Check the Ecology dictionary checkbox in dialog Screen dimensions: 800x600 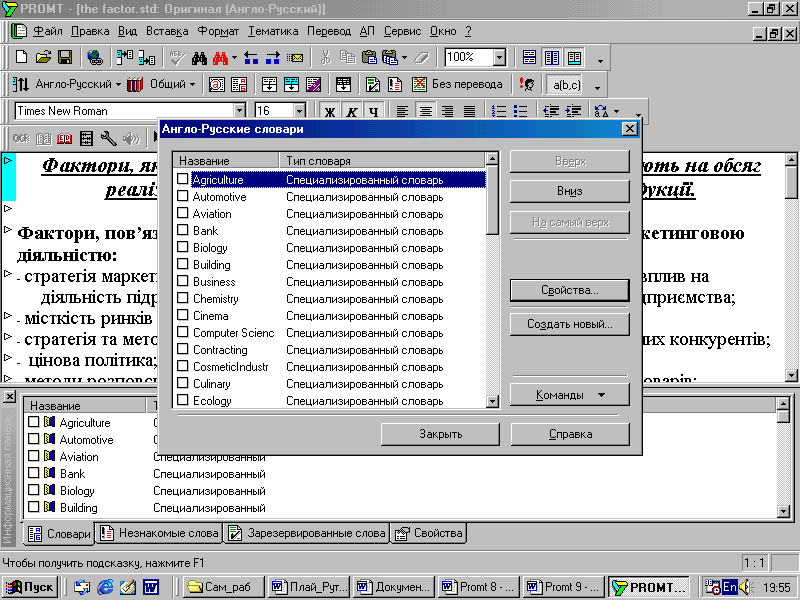pyautogui.click(x=182, y=400)
